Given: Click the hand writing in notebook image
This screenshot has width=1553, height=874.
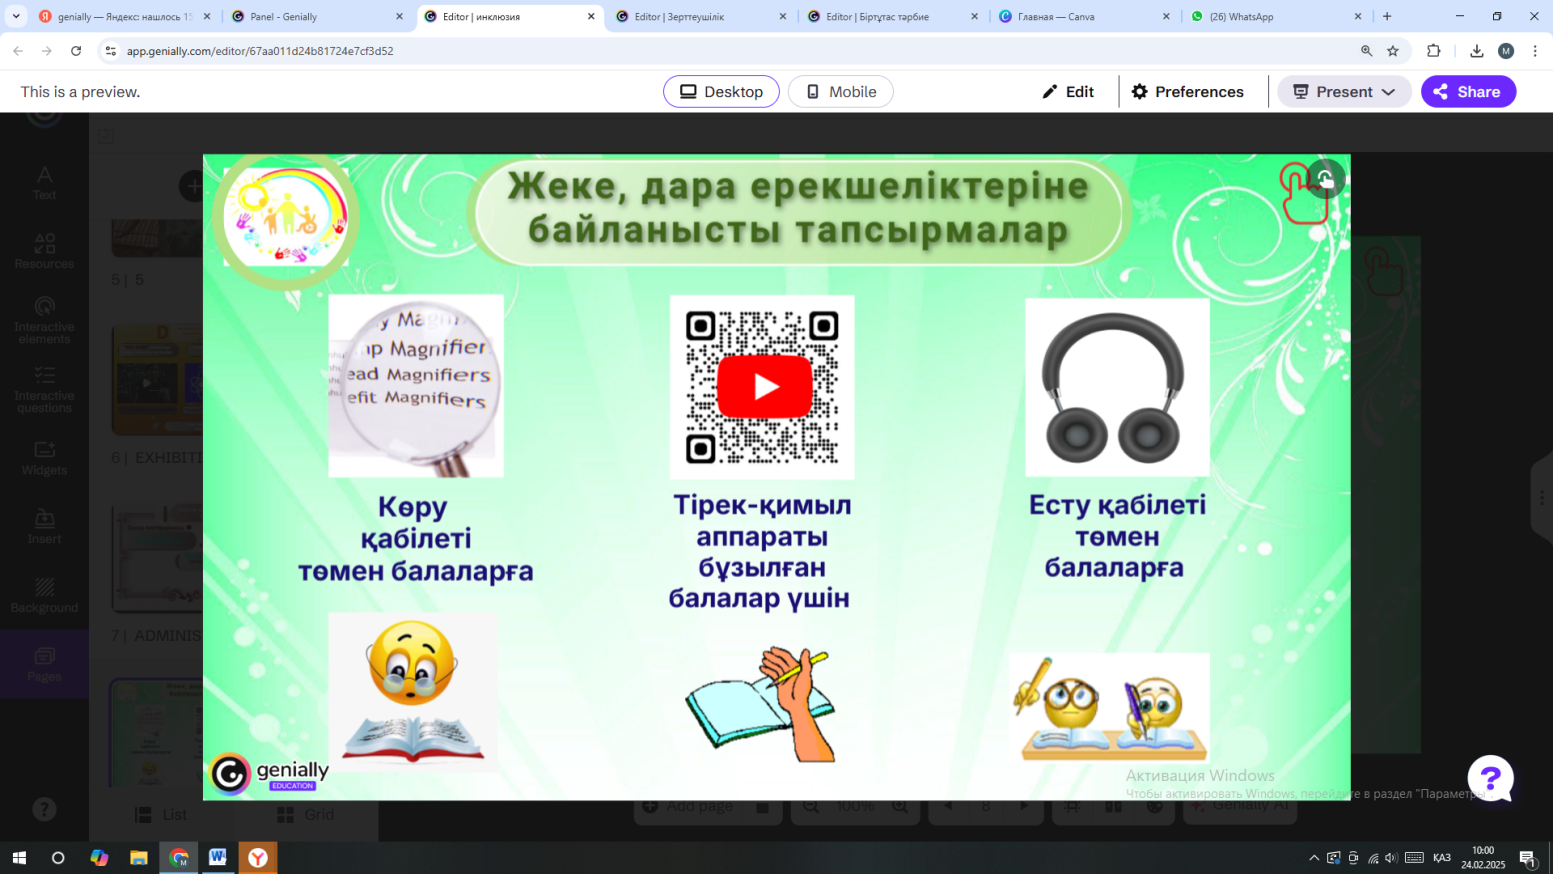Looking at the screenshot, I should point(762,703).
